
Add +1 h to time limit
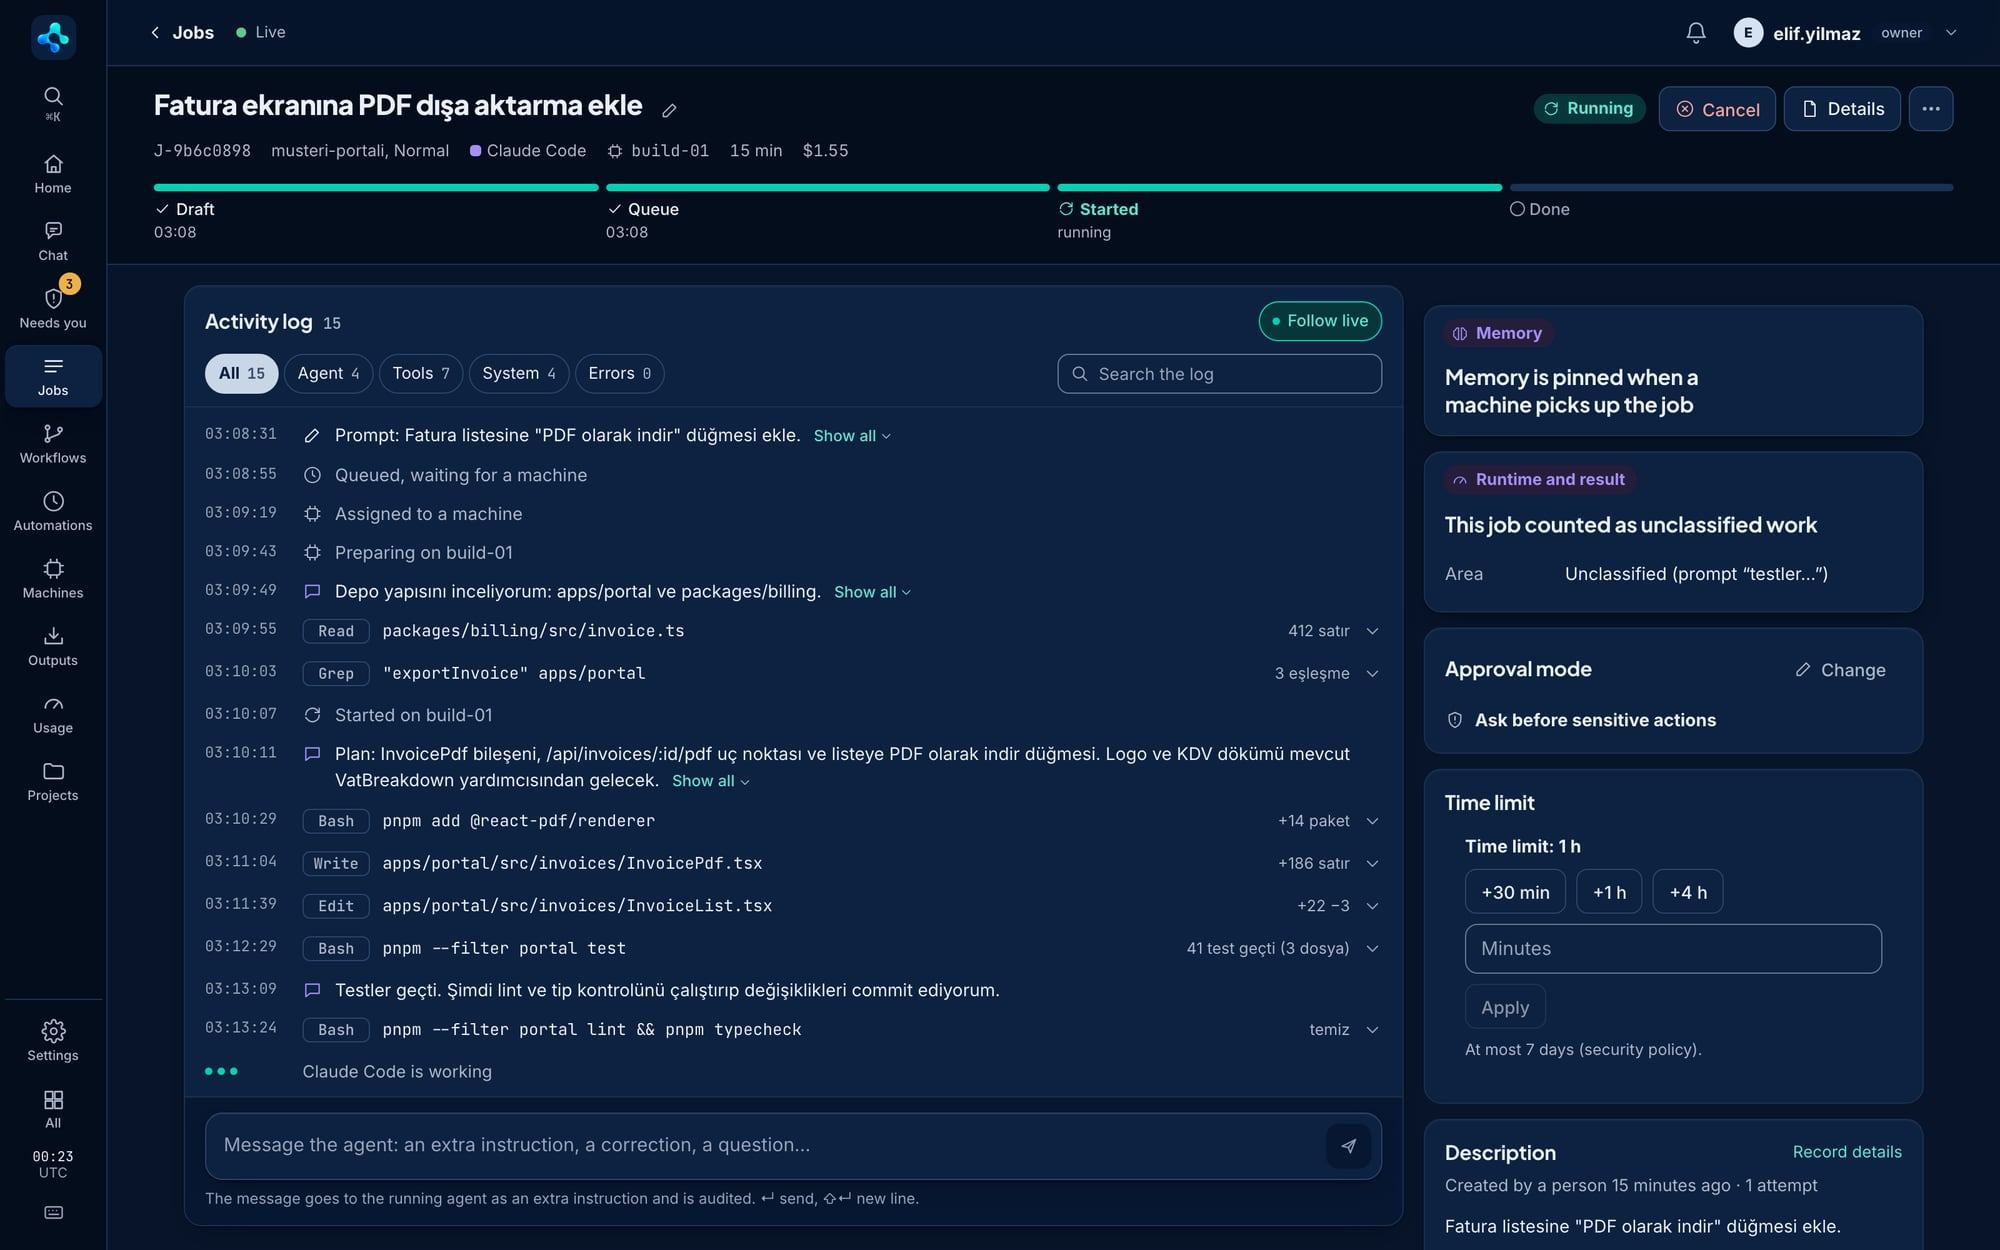(x=1609, y=892)
